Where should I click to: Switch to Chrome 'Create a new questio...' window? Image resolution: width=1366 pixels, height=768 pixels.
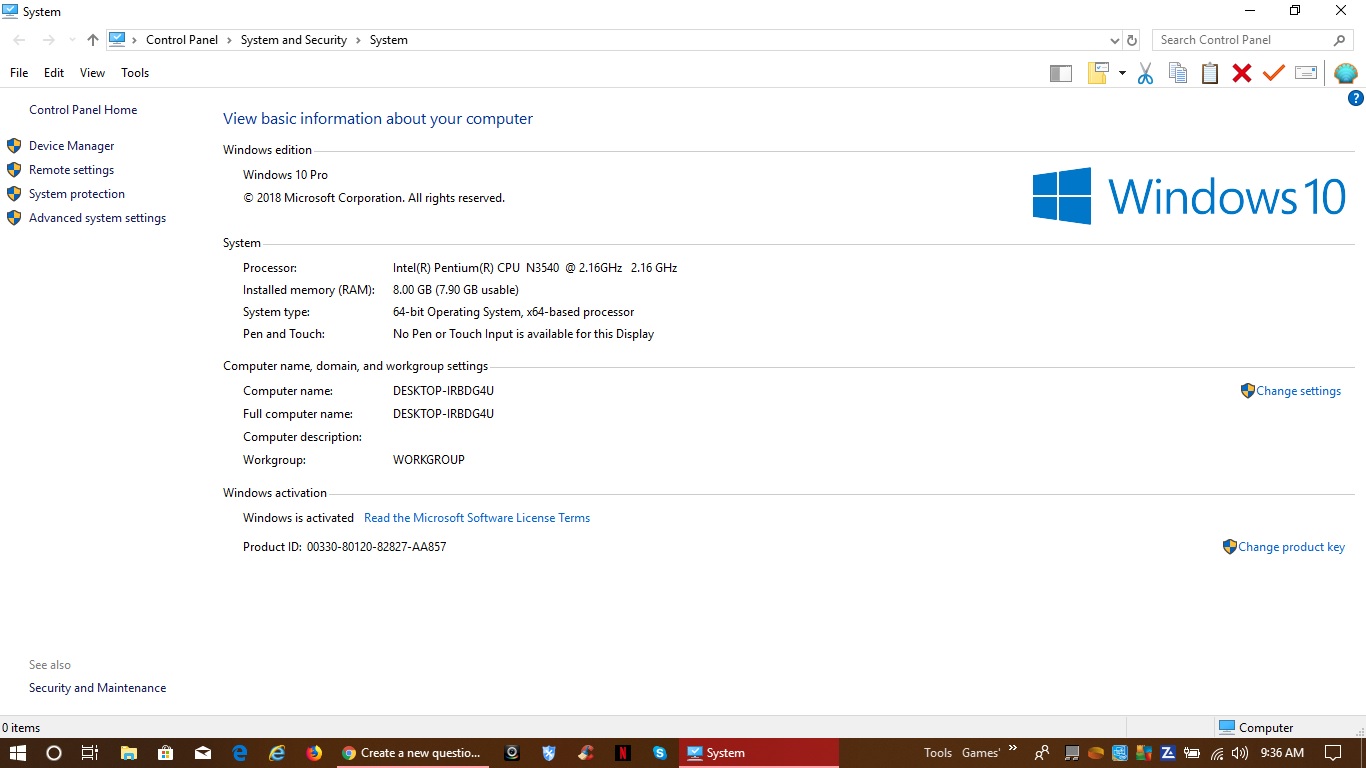click(412, 753)
